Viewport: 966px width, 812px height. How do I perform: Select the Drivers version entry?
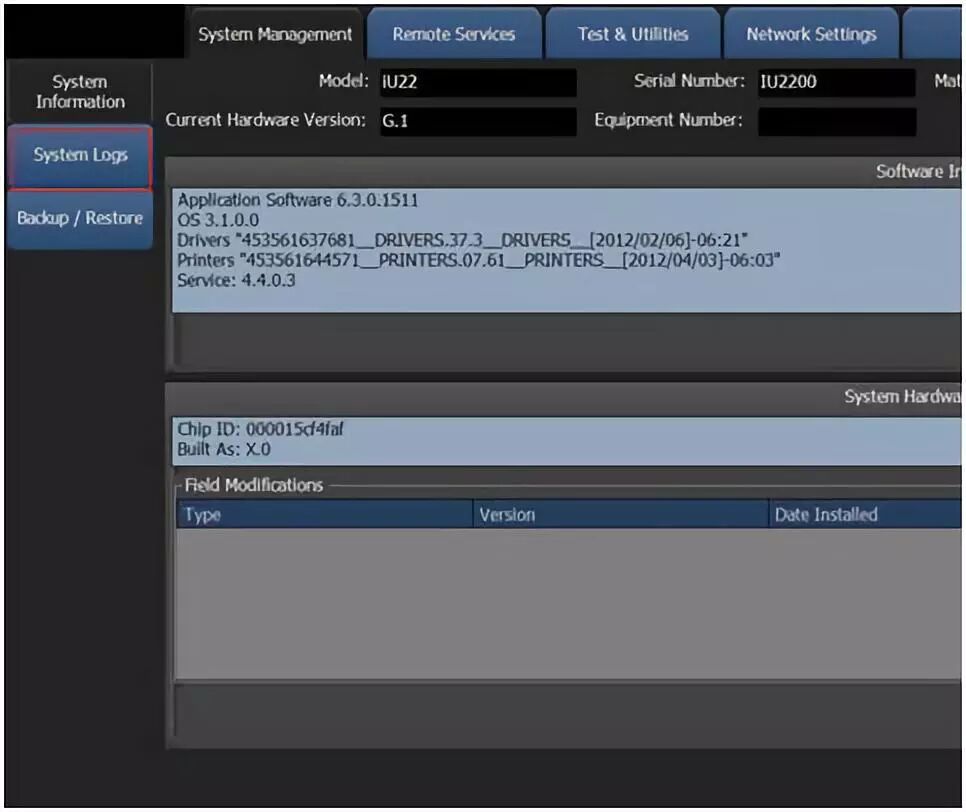click(462, 240)
